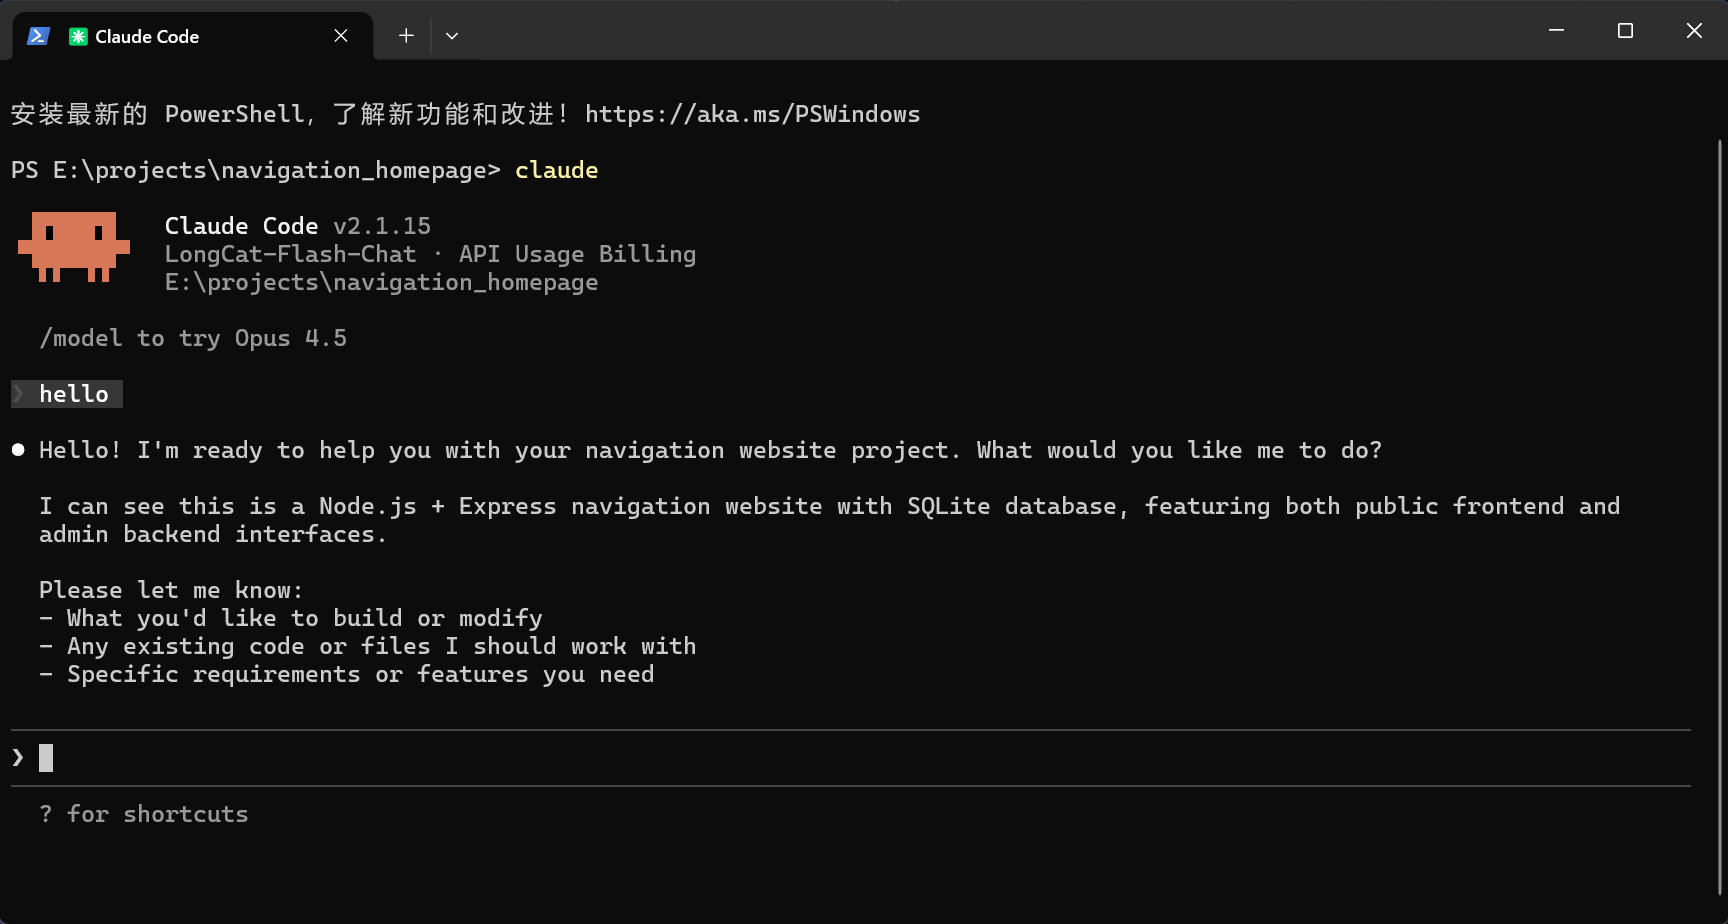The width and height of the screenshot is (1728, 924).
Task: Click the '/model to try Opus 4.5' hint text
Action: point(192,338)
